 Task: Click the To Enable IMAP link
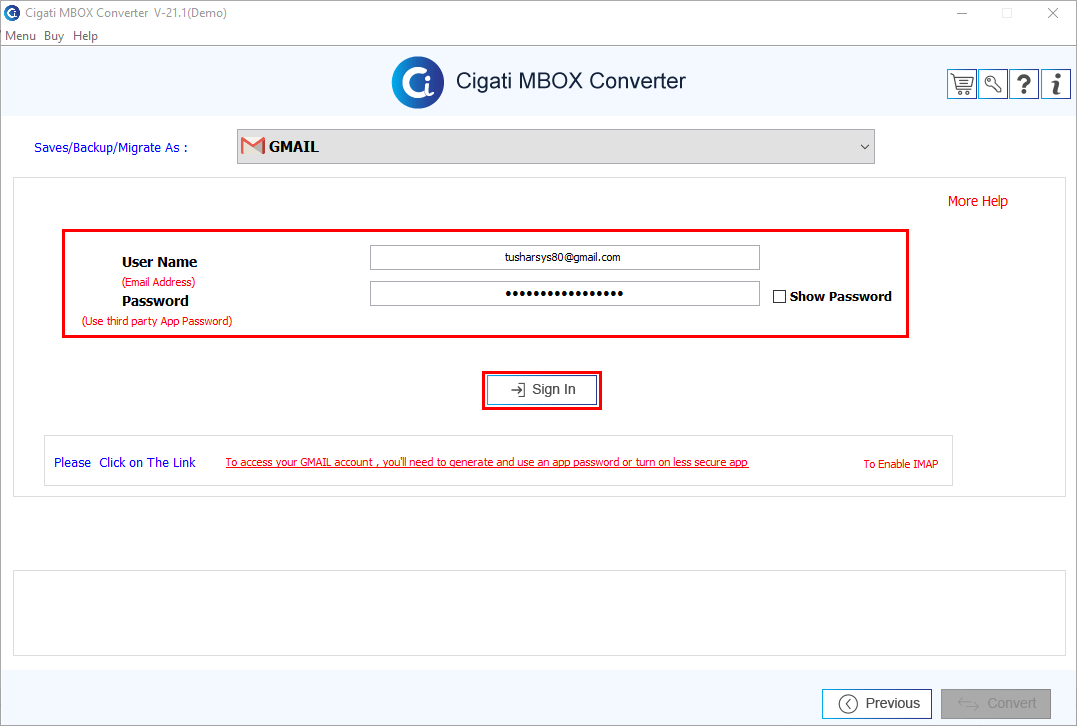900,464
